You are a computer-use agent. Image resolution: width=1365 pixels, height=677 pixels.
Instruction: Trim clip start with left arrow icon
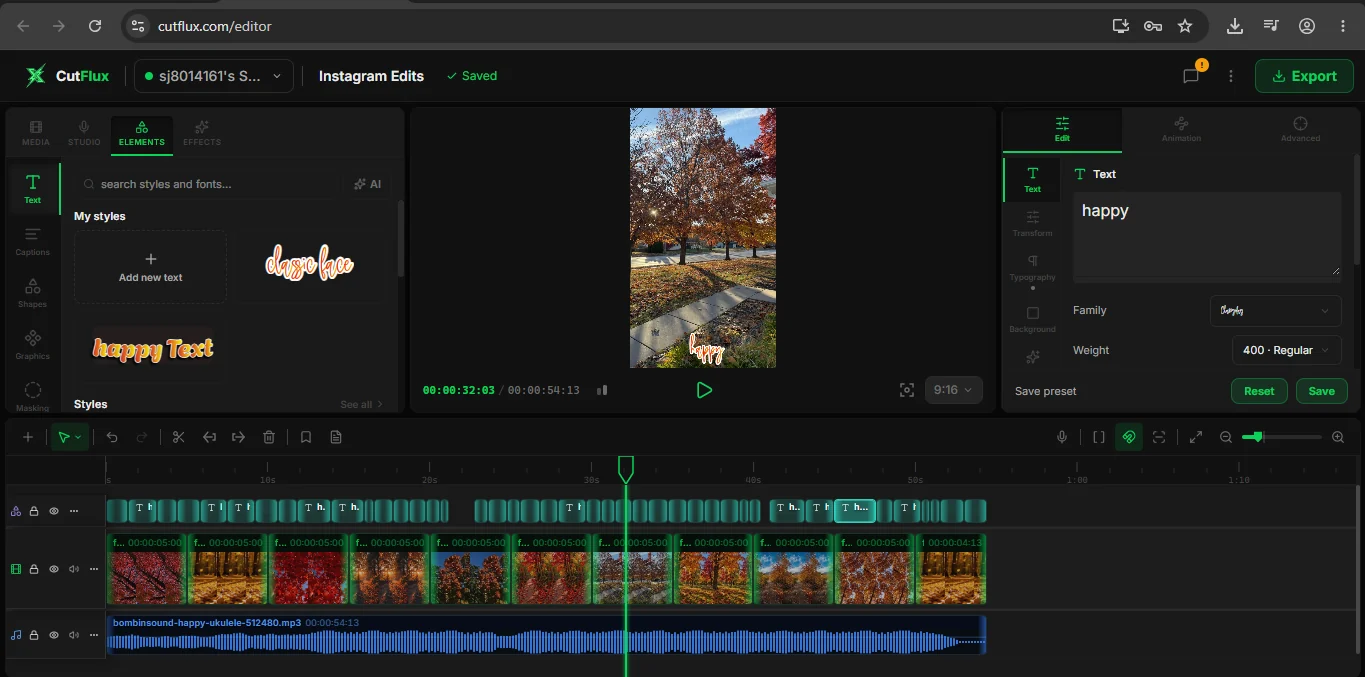[209, 437]
